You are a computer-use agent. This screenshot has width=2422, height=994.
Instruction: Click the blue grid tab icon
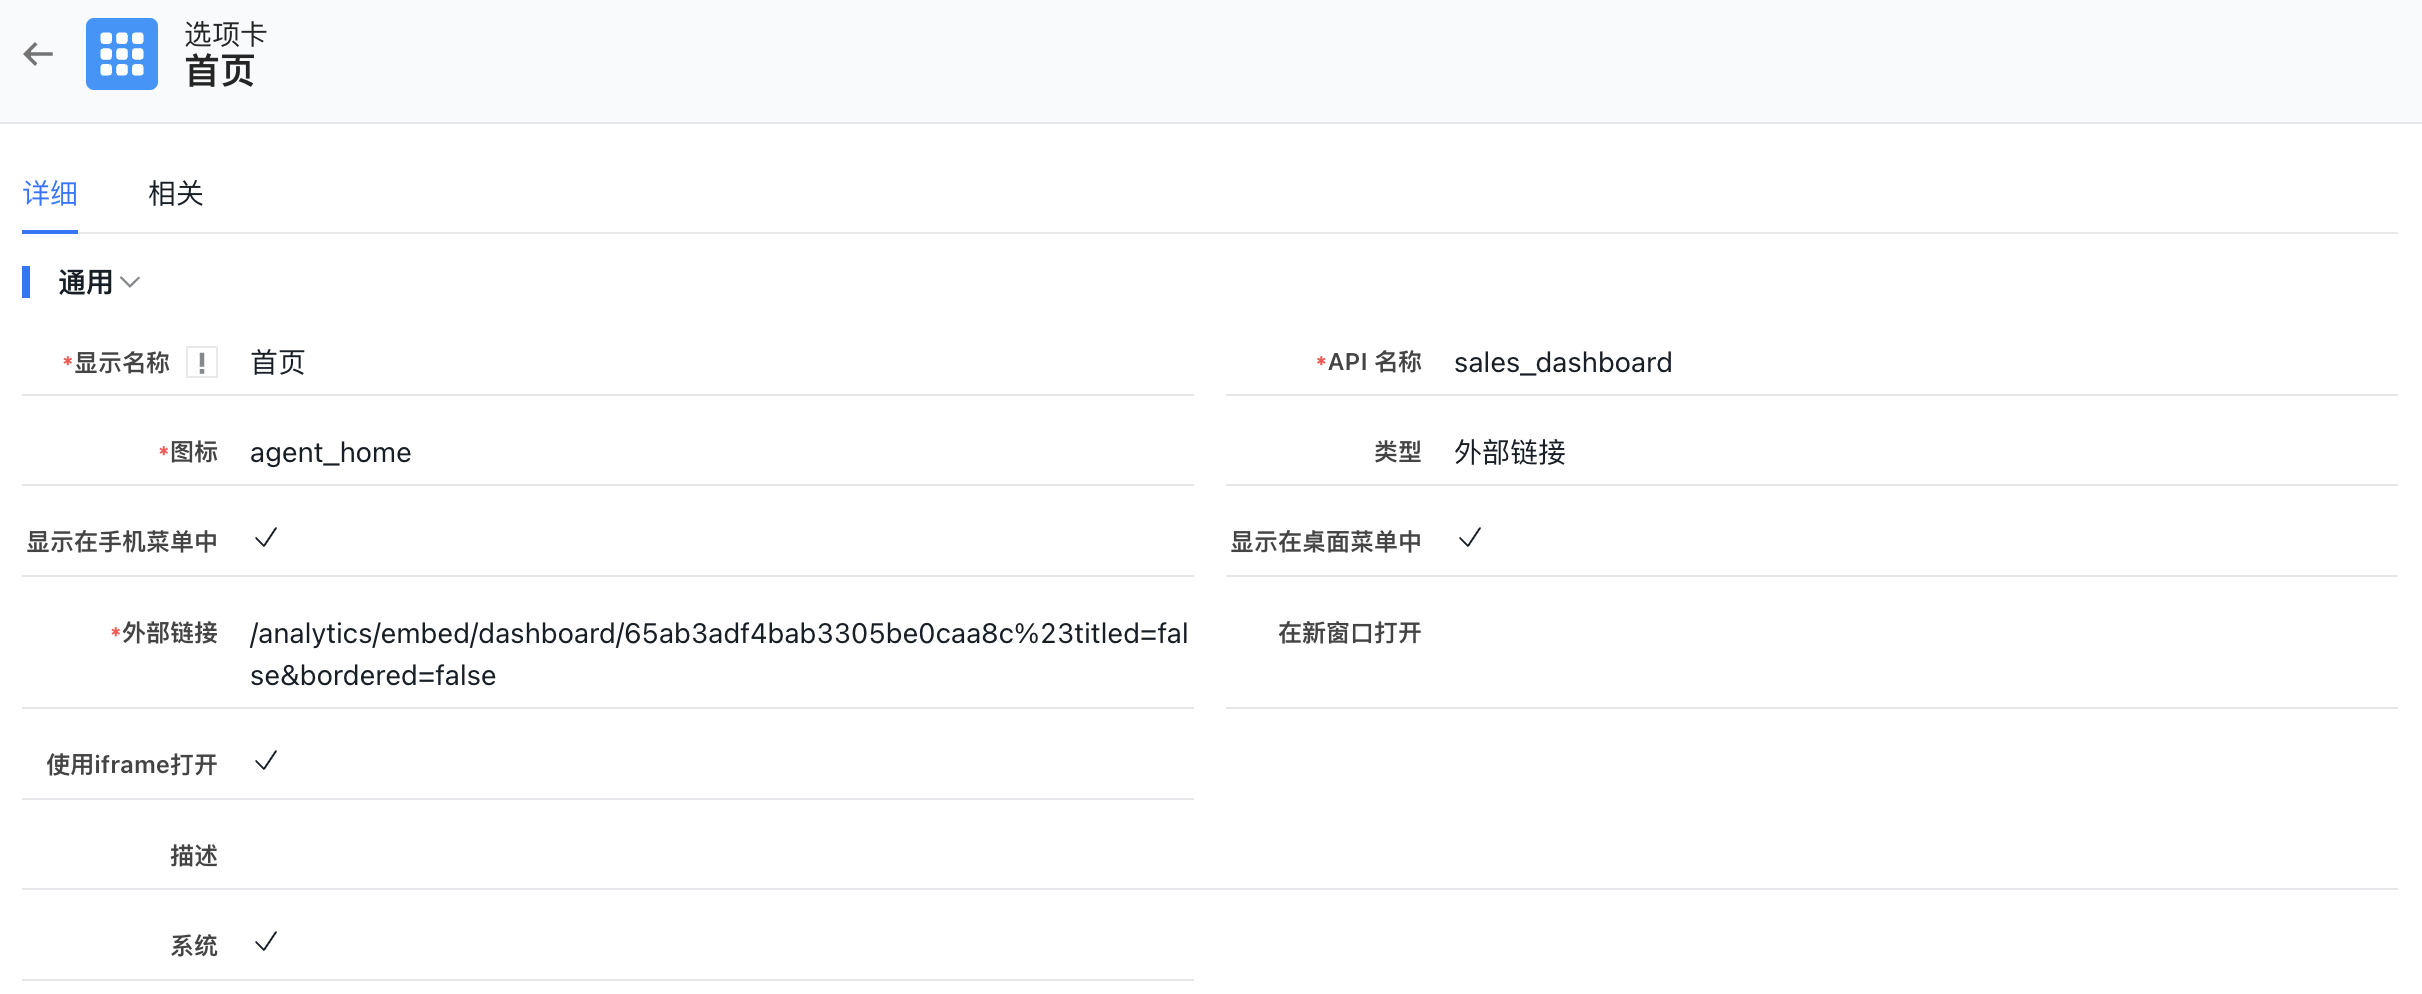122,54
